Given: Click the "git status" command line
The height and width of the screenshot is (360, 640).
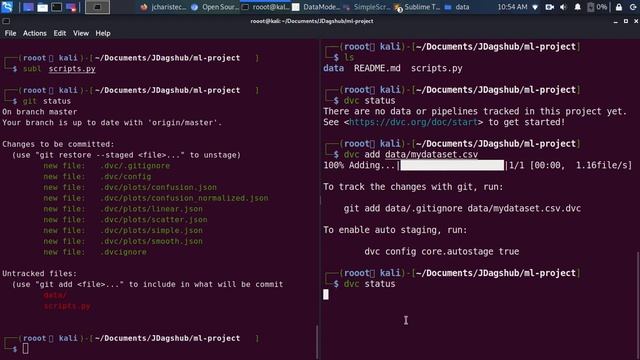Looking at the screenshot, I should pos(47,101).
